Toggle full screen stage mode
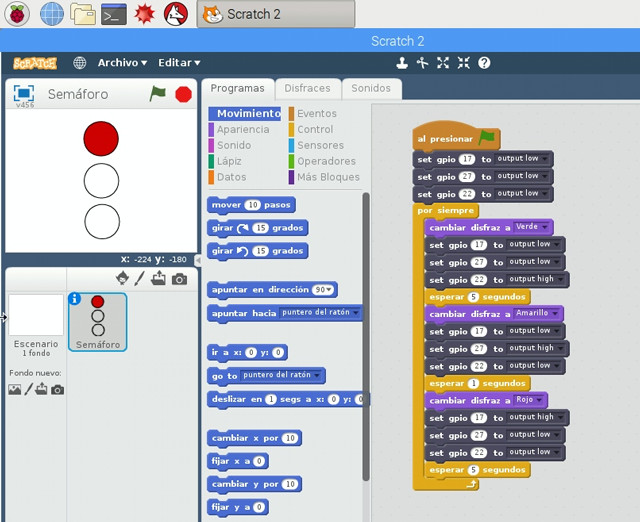This screenshot has height=522, width=640. [x=24, y=93]
